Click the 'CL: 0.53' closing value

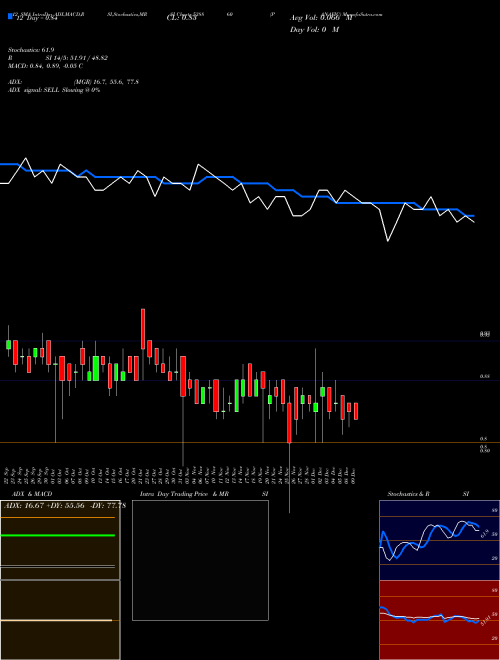tap(181, 18)
